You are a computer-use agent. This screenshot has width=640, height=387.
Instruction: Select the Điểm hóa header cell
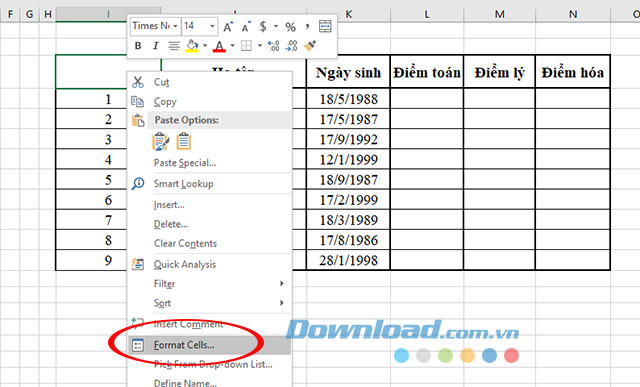(x=573, y=72)
